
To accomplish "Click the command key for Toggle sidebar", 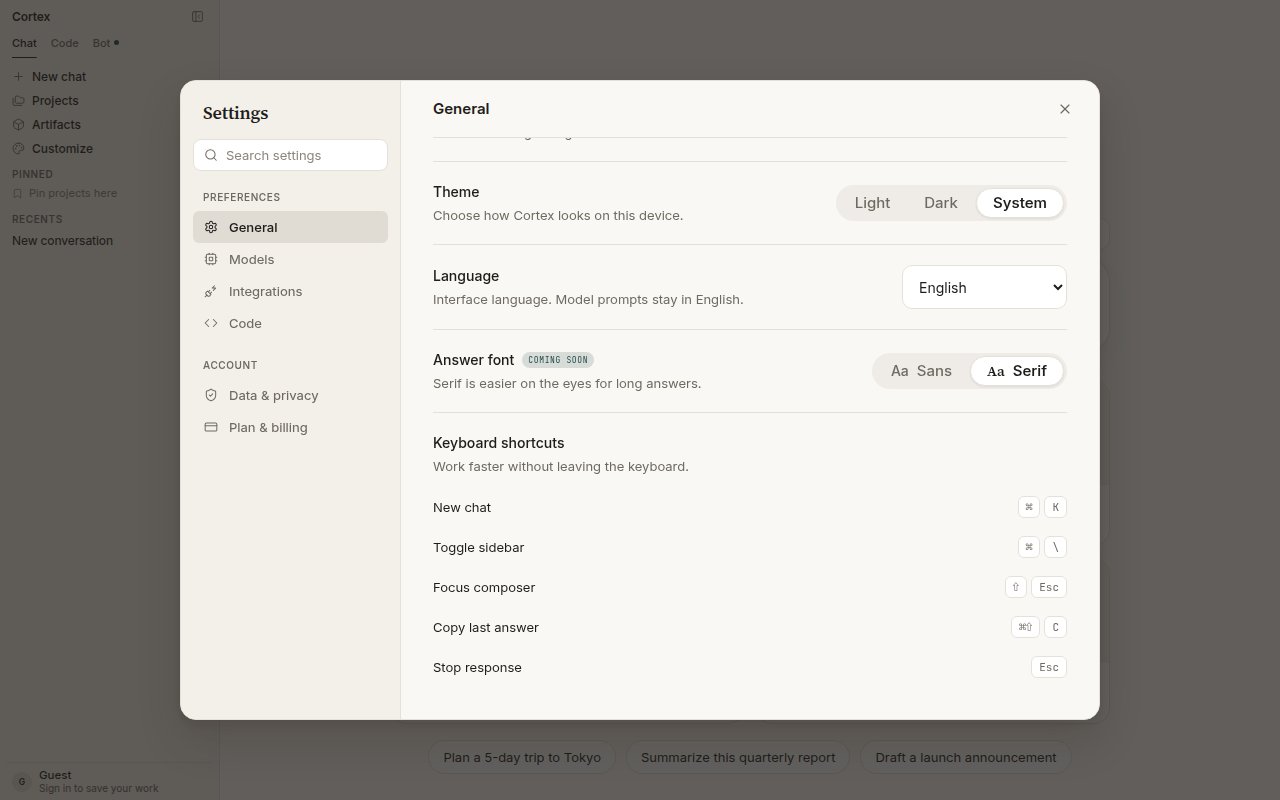I will click(x=1028, y=547).
